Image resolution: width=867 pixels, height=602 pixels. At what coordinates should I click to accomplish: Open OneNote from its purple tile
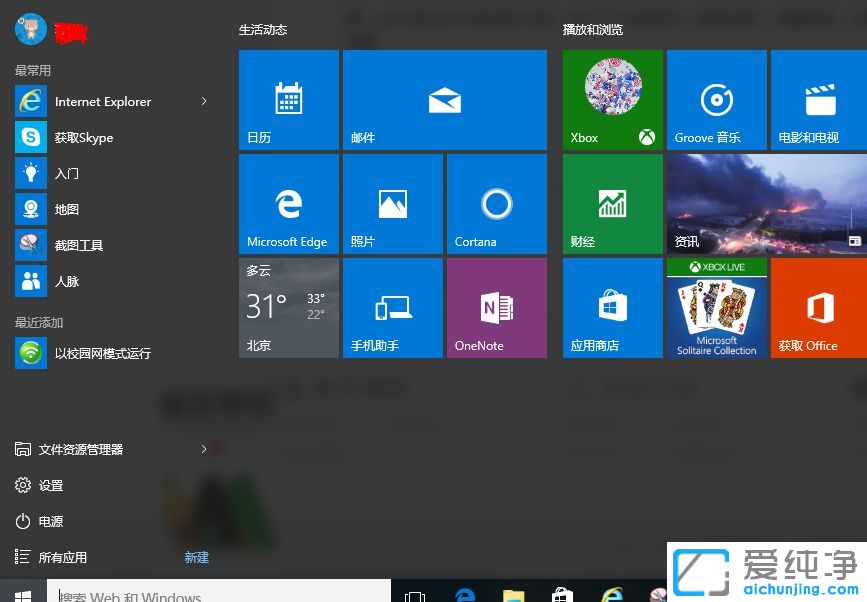(496, 307)
